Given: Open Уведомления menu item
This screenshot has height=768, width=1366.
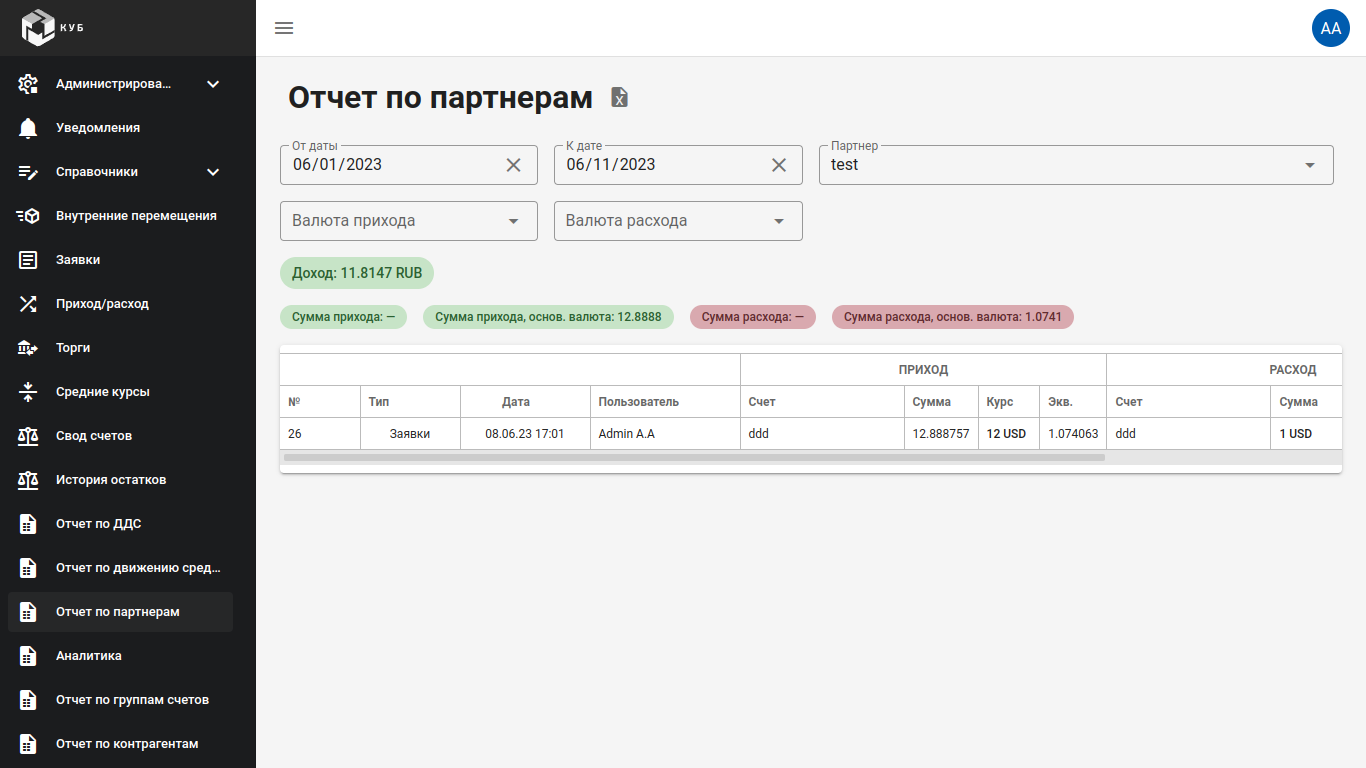Looking at the screenshot, I should point(120,128).
